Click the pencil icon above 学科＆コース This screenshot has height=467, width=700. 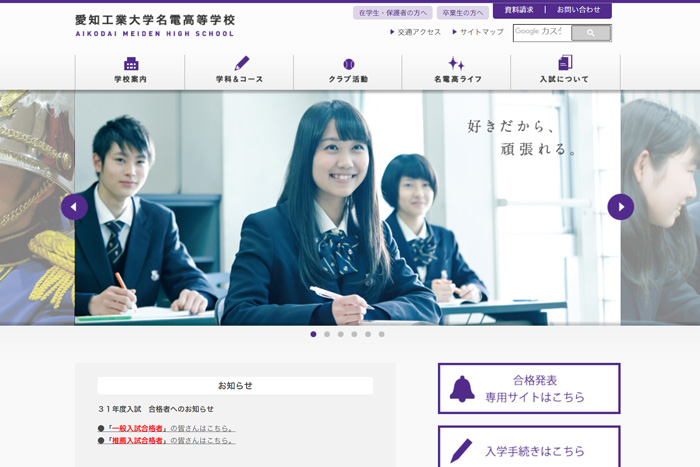pyautogui.click(x=240, y=63)
